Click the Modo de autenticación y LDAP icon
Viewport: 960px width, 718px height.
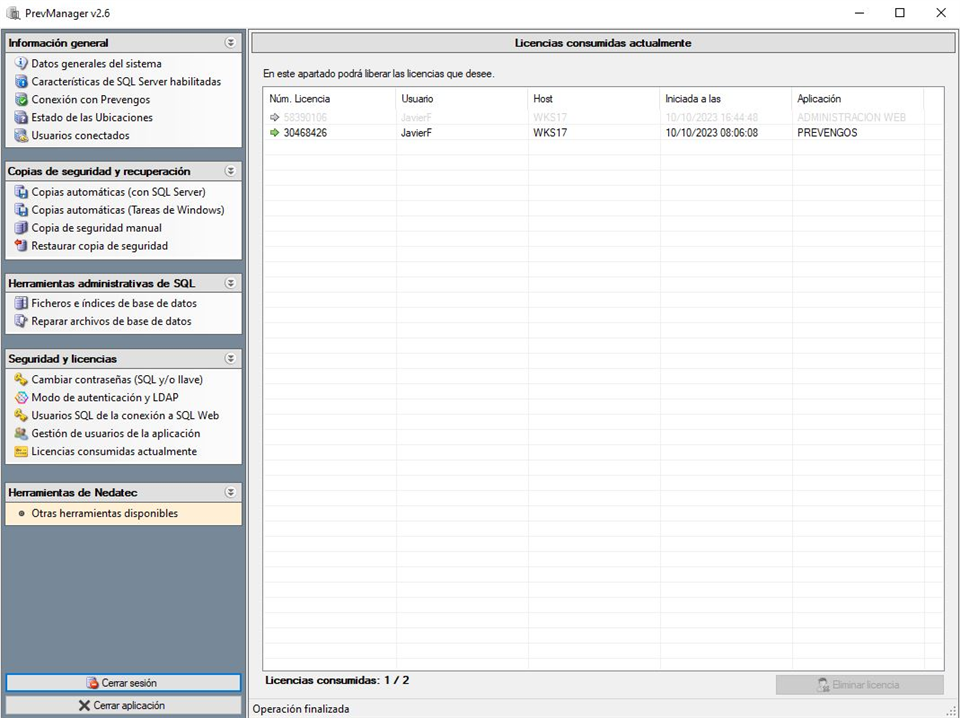click(21, 398)
